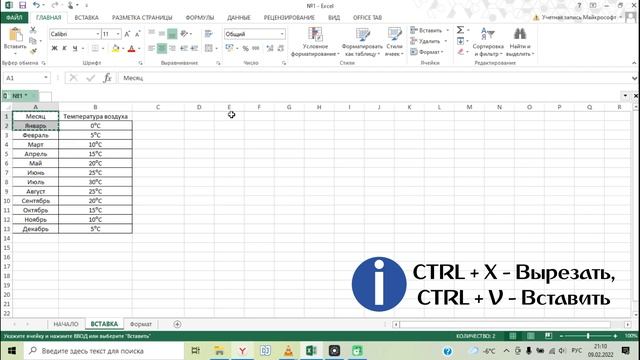Image resolution: width=640 pixels, height=360 pixels.
Task: Open Windows search box on taskbar
Action: pos(104,351)
